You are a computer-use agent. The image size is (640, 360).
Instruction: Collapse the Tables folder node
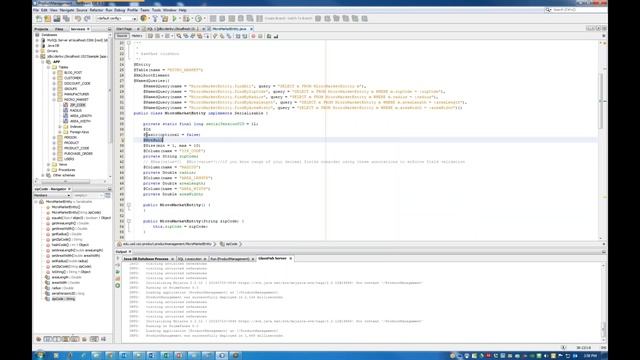coord(49,67)
